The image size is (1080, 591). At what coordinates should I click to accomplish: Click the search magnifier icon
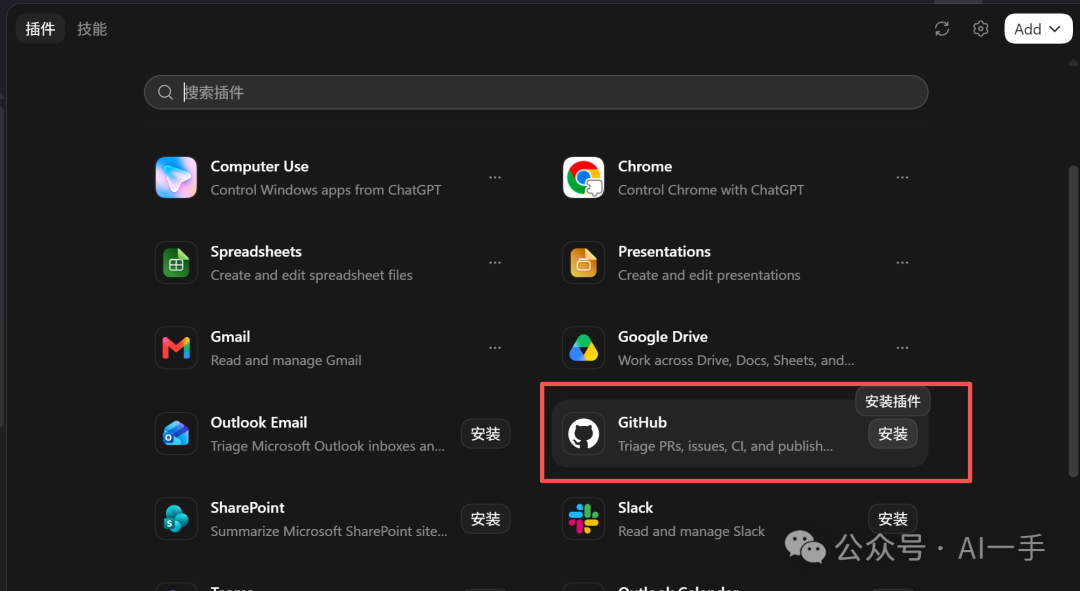tap(165, 92)
